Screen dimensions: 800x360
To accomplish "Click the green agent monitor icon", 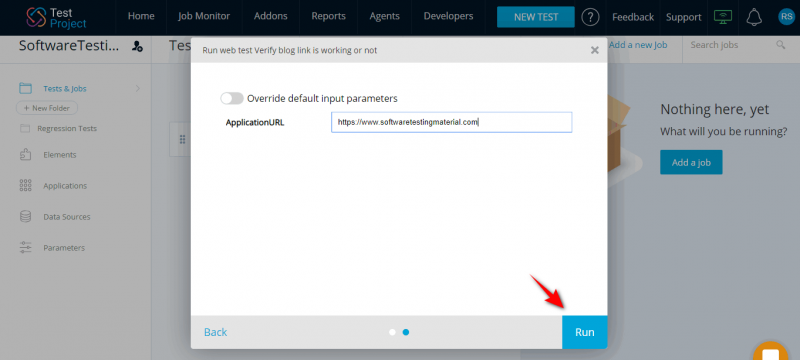I will tap(723, 17).
